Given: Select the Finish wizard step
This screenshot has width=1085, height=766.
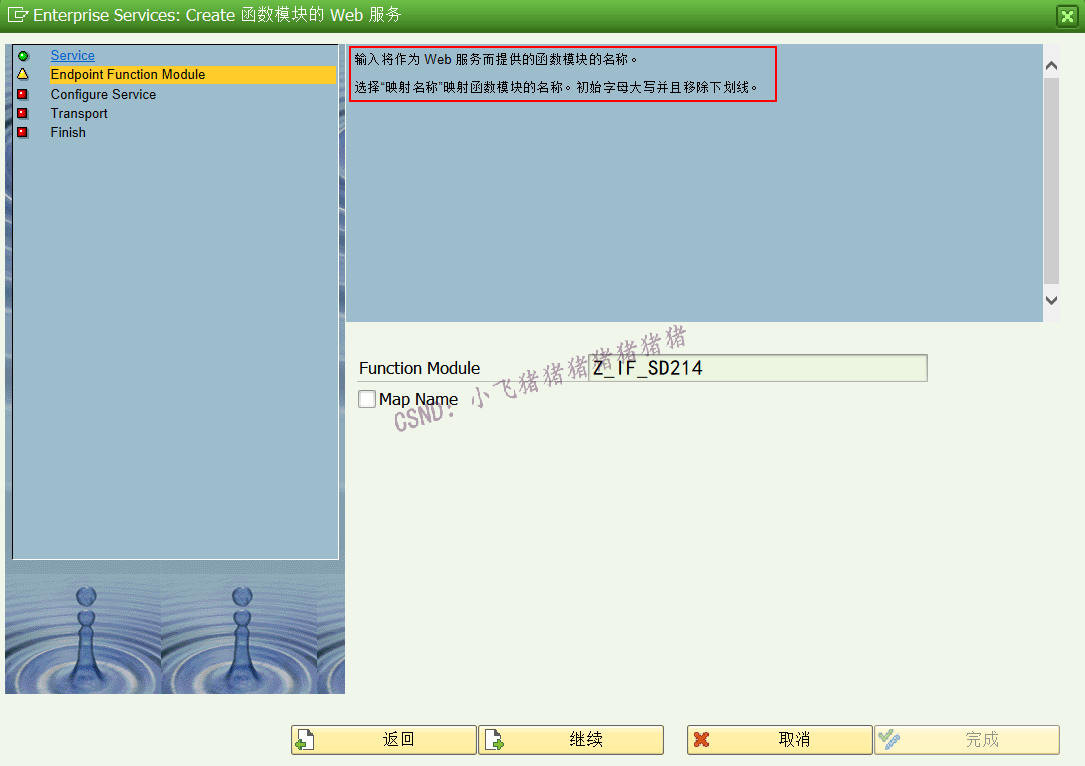Looking at the screenshot, I should (68, 132).
